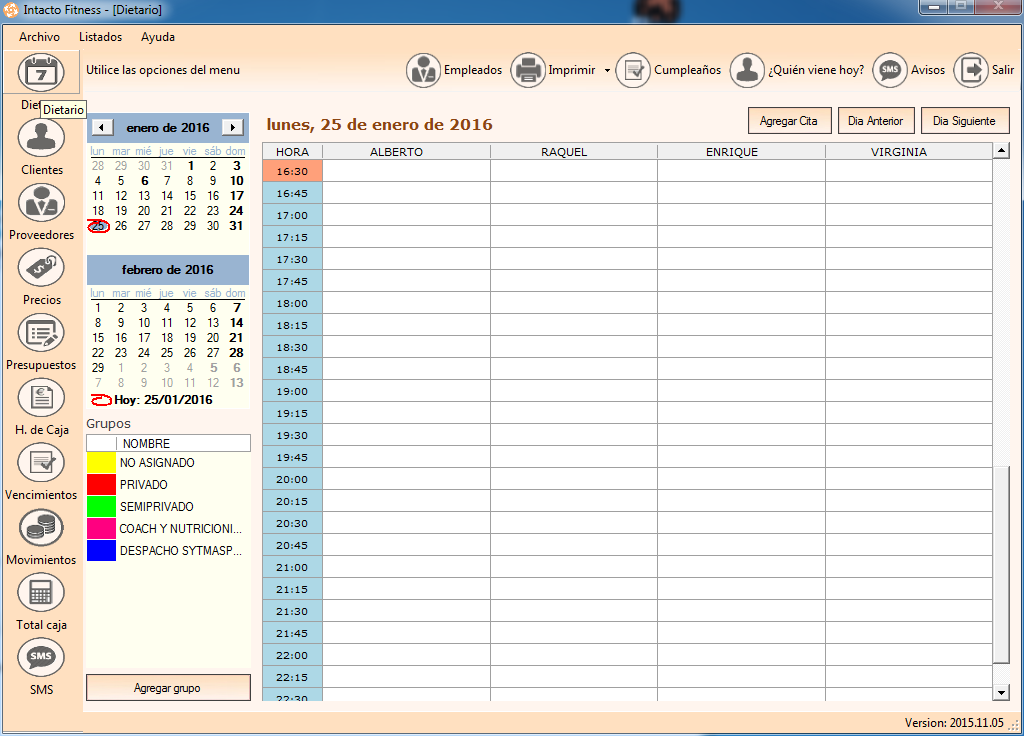Go to next month in calendar
The image size is (1024, 736).
click(232, 127)
